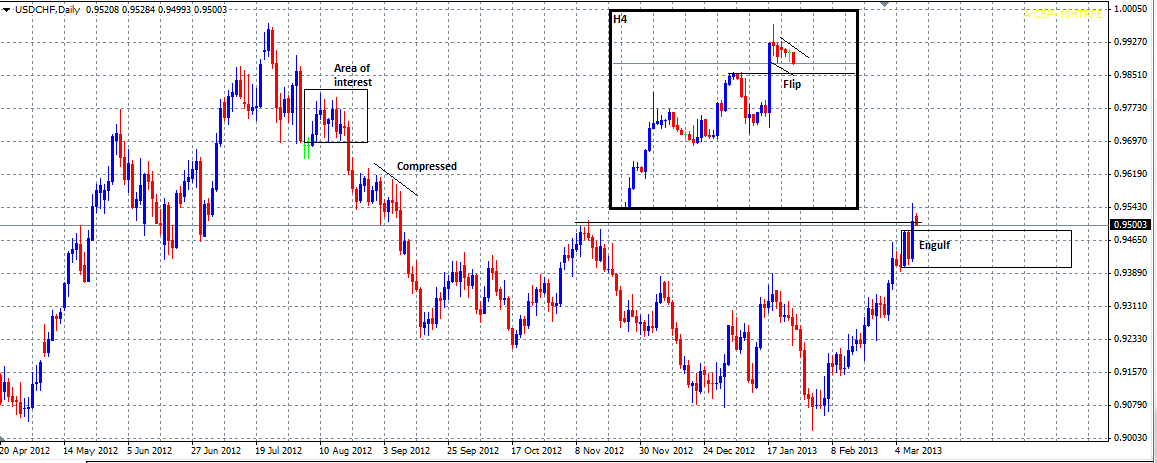Click the green double-bar marker under the candles
Screen dimensions: 1157x463
point(306,151)
